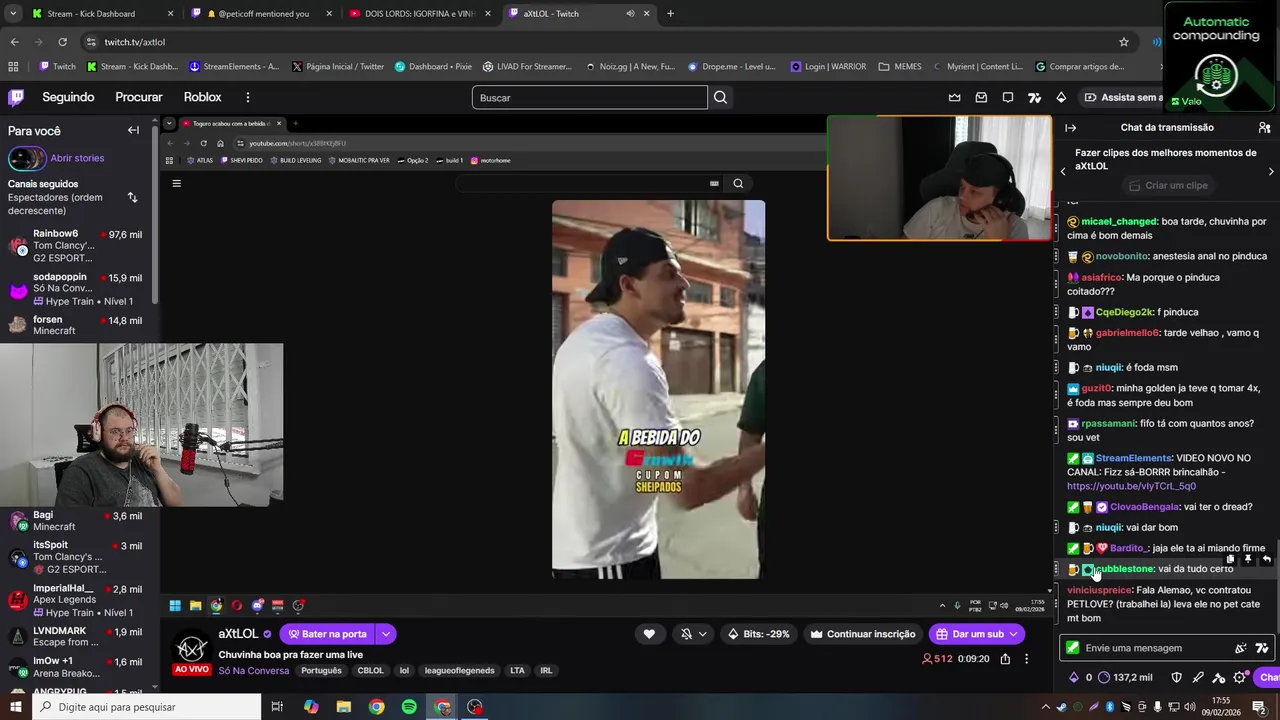This screenshot has height=720, width=1280.
Task: Click Continuar inscrição button
Action: click(x=862, y=634)
